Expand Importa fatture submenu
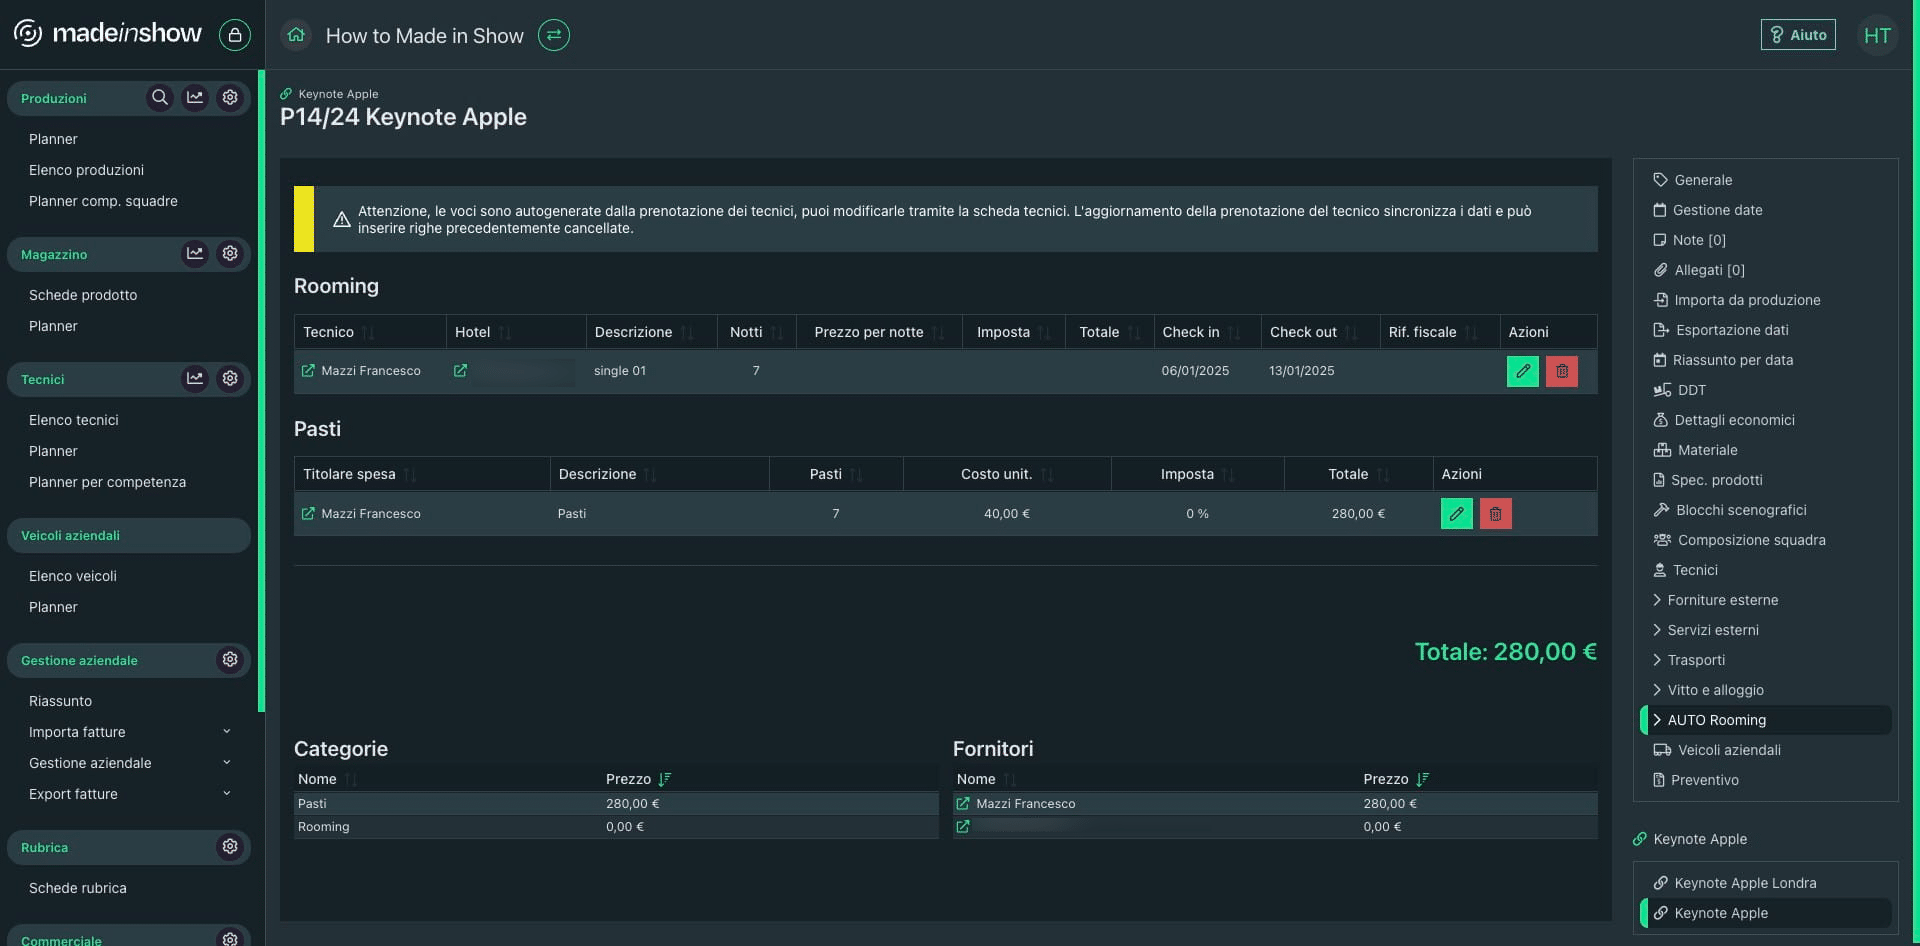The height and width of the screenshot is (946, 1920). tap(226, 732)
